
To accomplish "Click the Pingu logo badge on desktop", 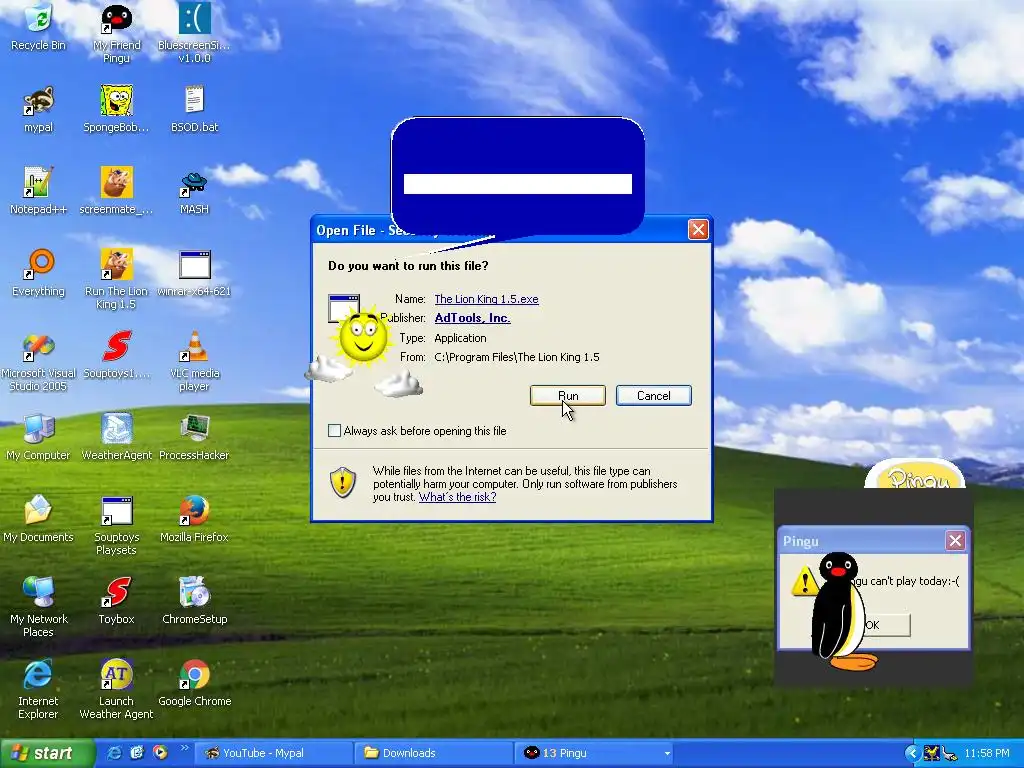I will tap(916, 474).
